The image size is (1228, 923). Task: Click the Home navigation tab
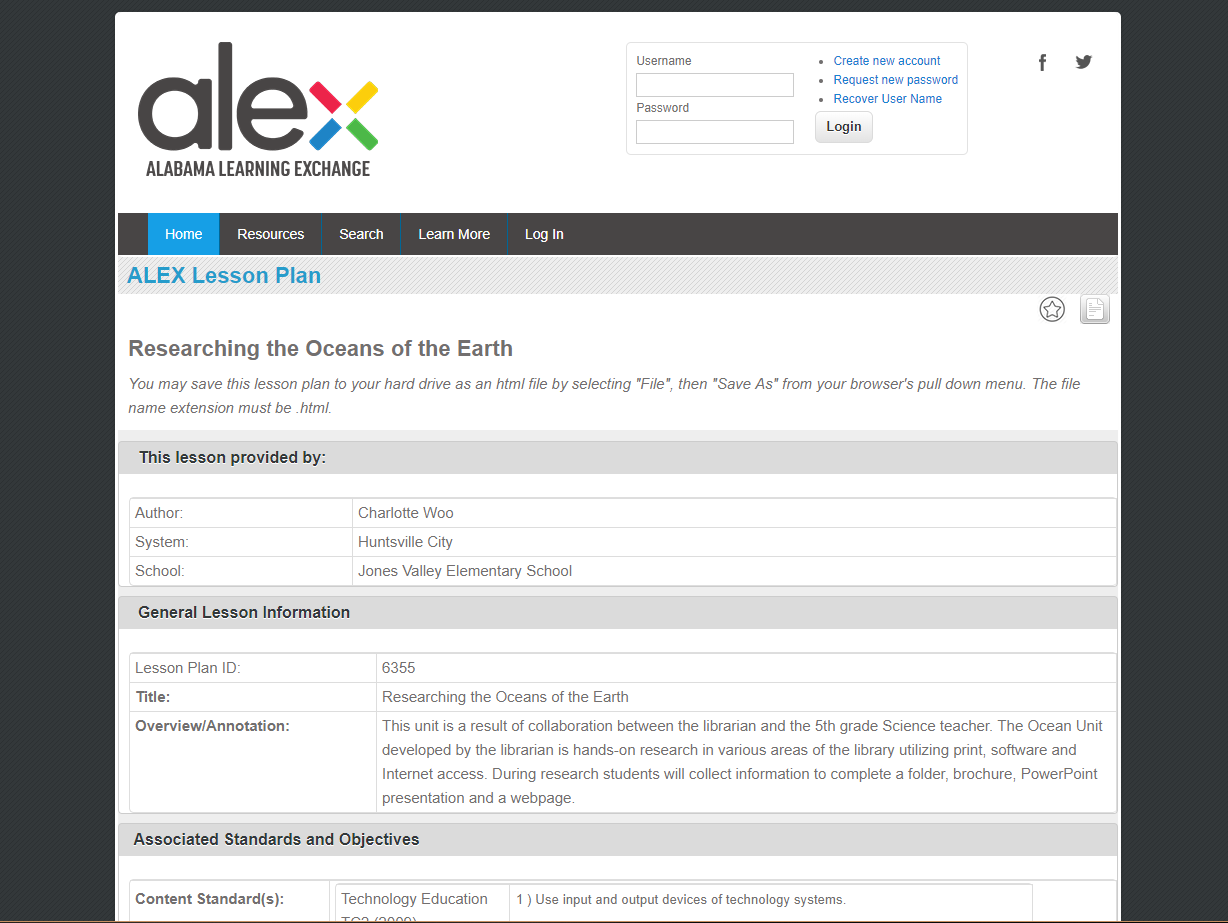tap(183, 233)
